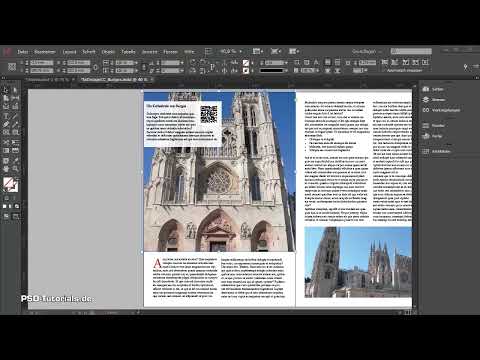The width and height of the screenshot is (480, 360).
Task: Set formatting to affect the container
Action: tap(6, 198)
